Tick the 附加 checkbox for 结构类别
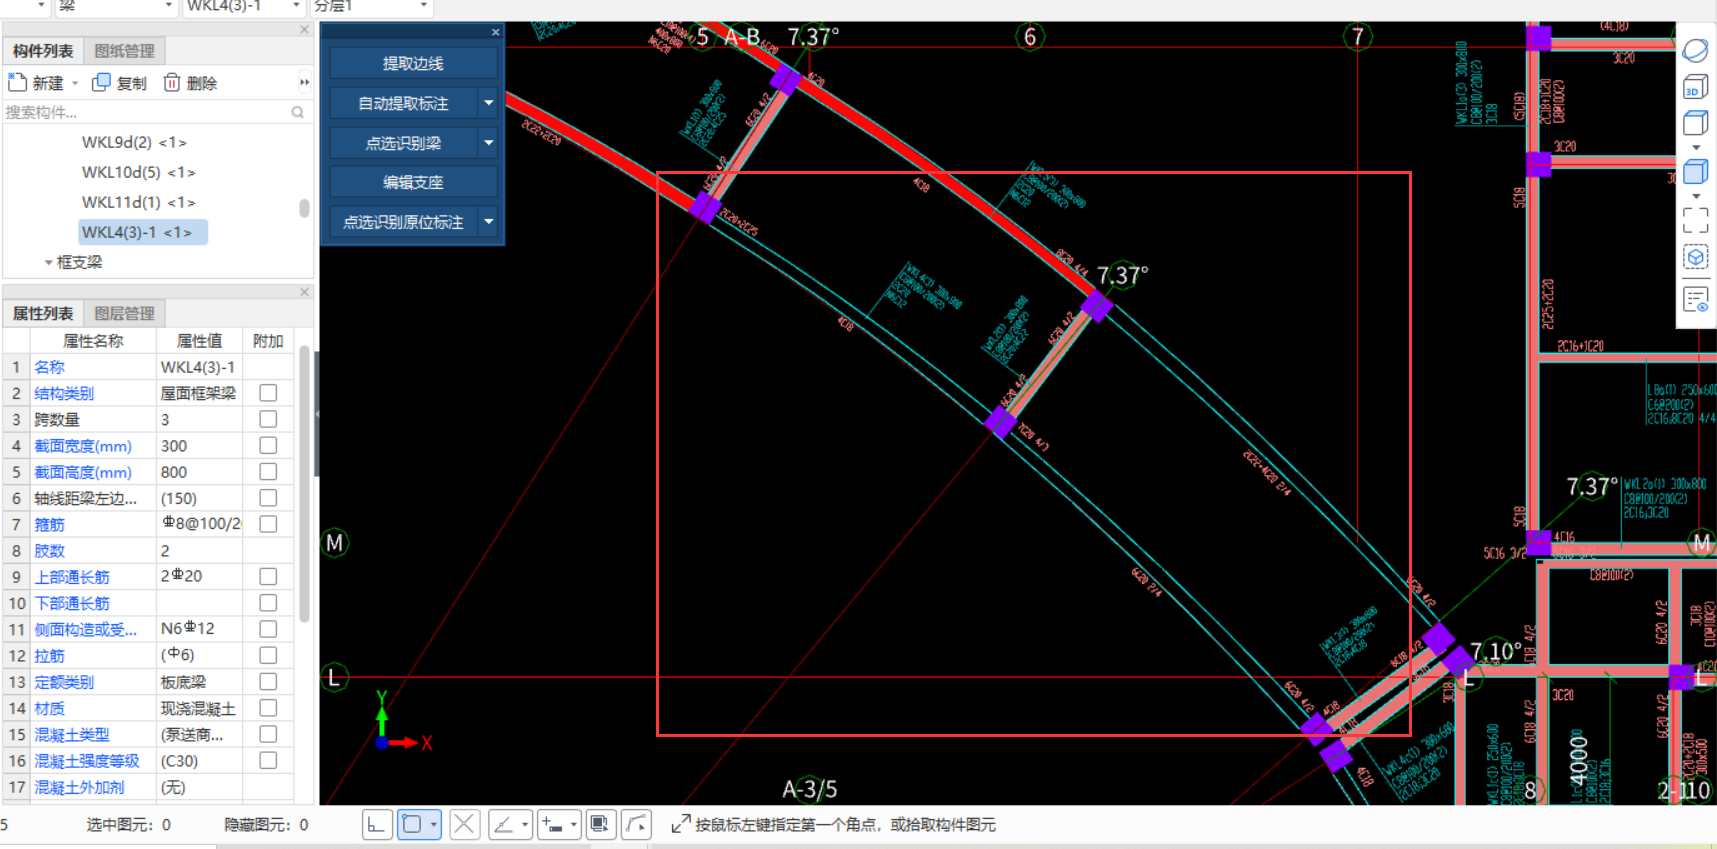The image size is (1717, 849). (x=268, y=393)
